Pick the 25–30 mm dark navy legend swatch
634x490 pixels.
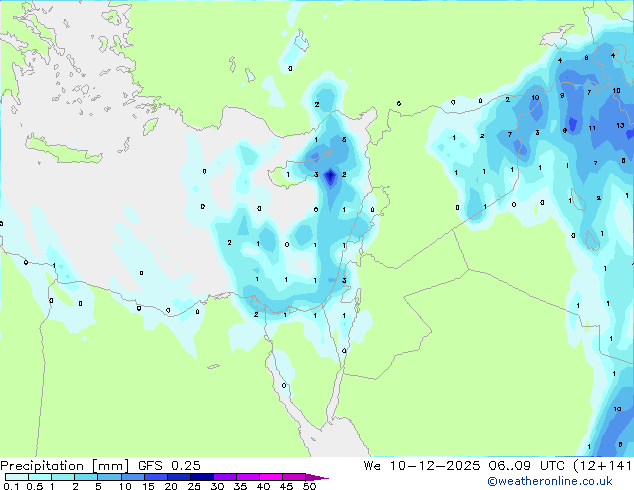202,477
